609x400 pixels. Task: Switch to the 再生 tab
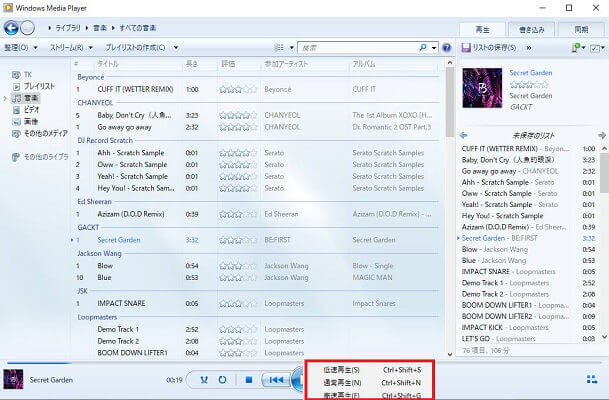point(482,30)
